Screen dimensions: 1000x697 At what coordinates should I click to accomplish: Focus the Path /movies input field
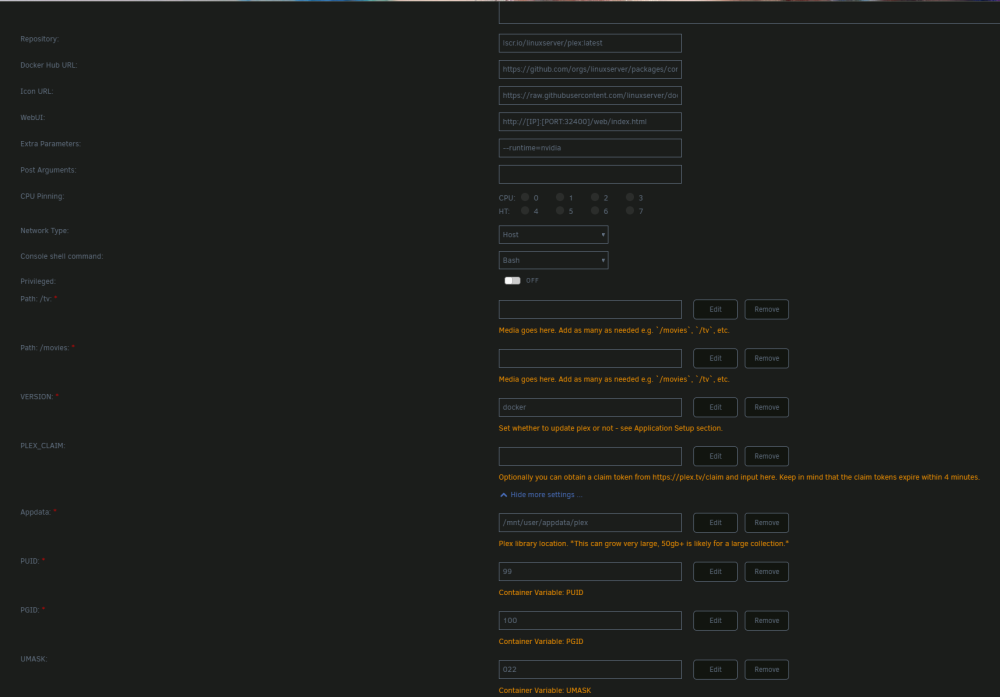coord(590,358)
